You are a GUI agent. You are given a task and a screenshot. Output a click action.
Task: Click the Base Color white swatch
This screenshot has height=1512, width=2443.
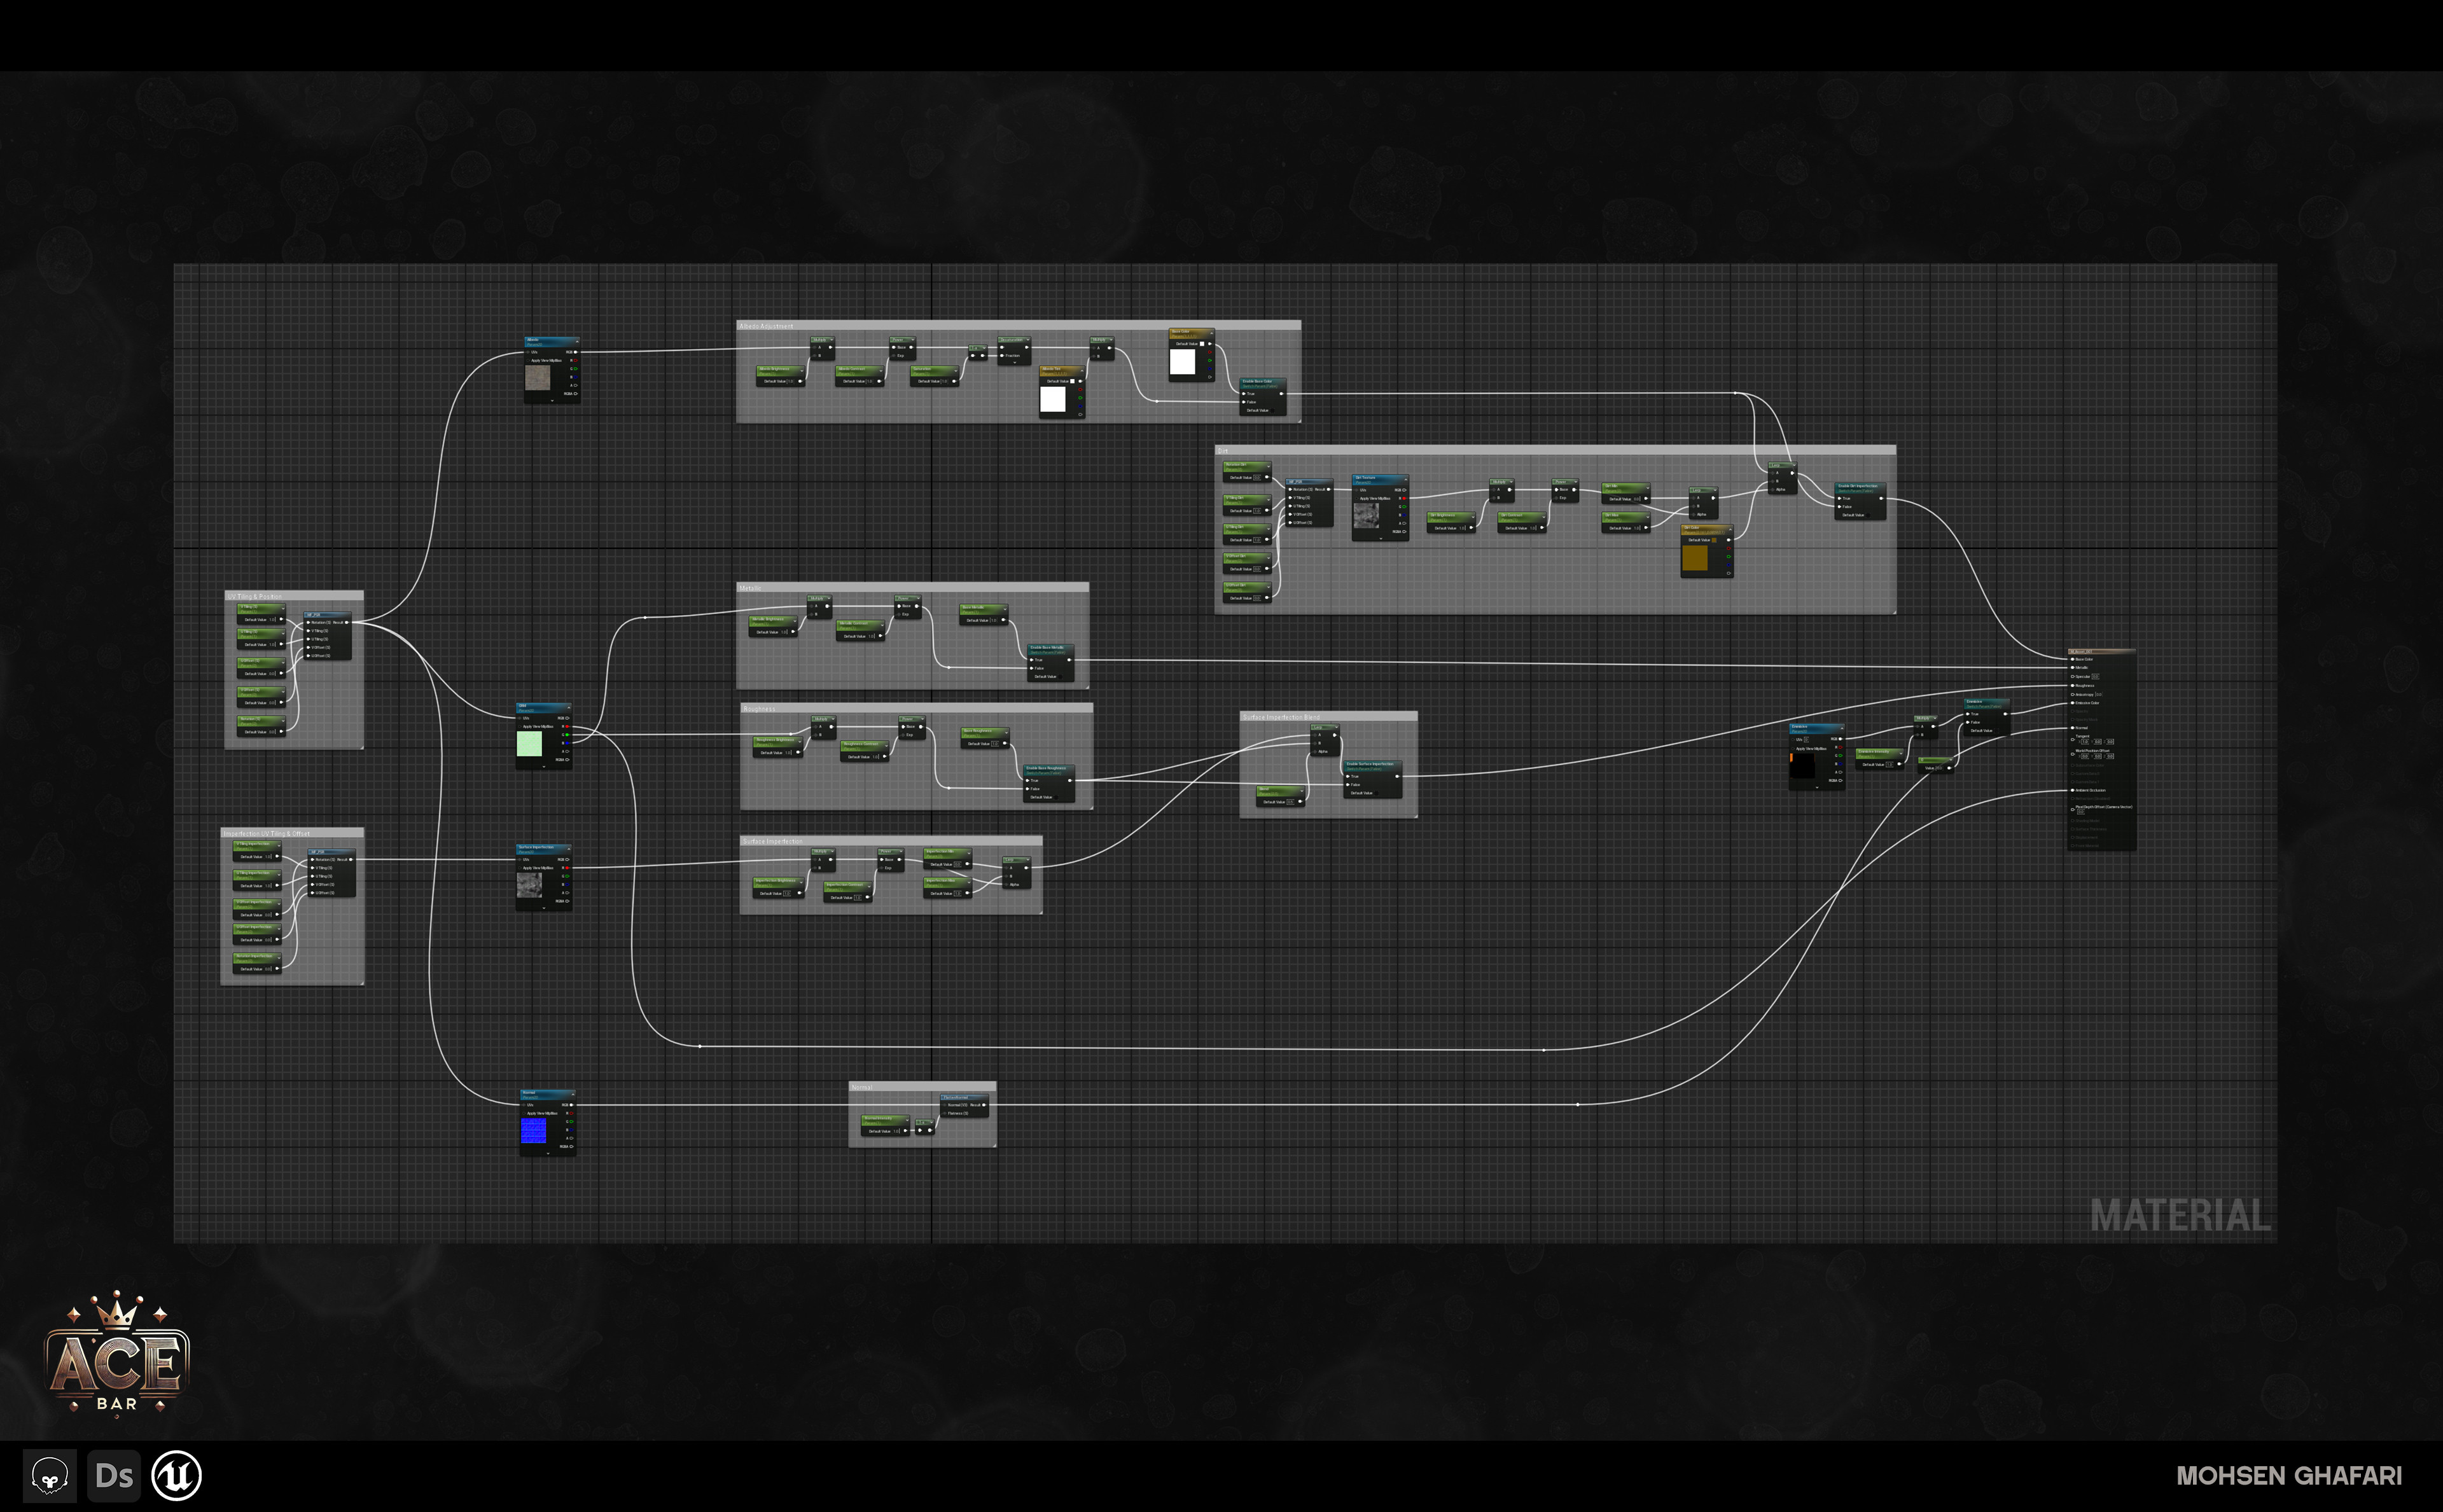(x=1183, y=362)
